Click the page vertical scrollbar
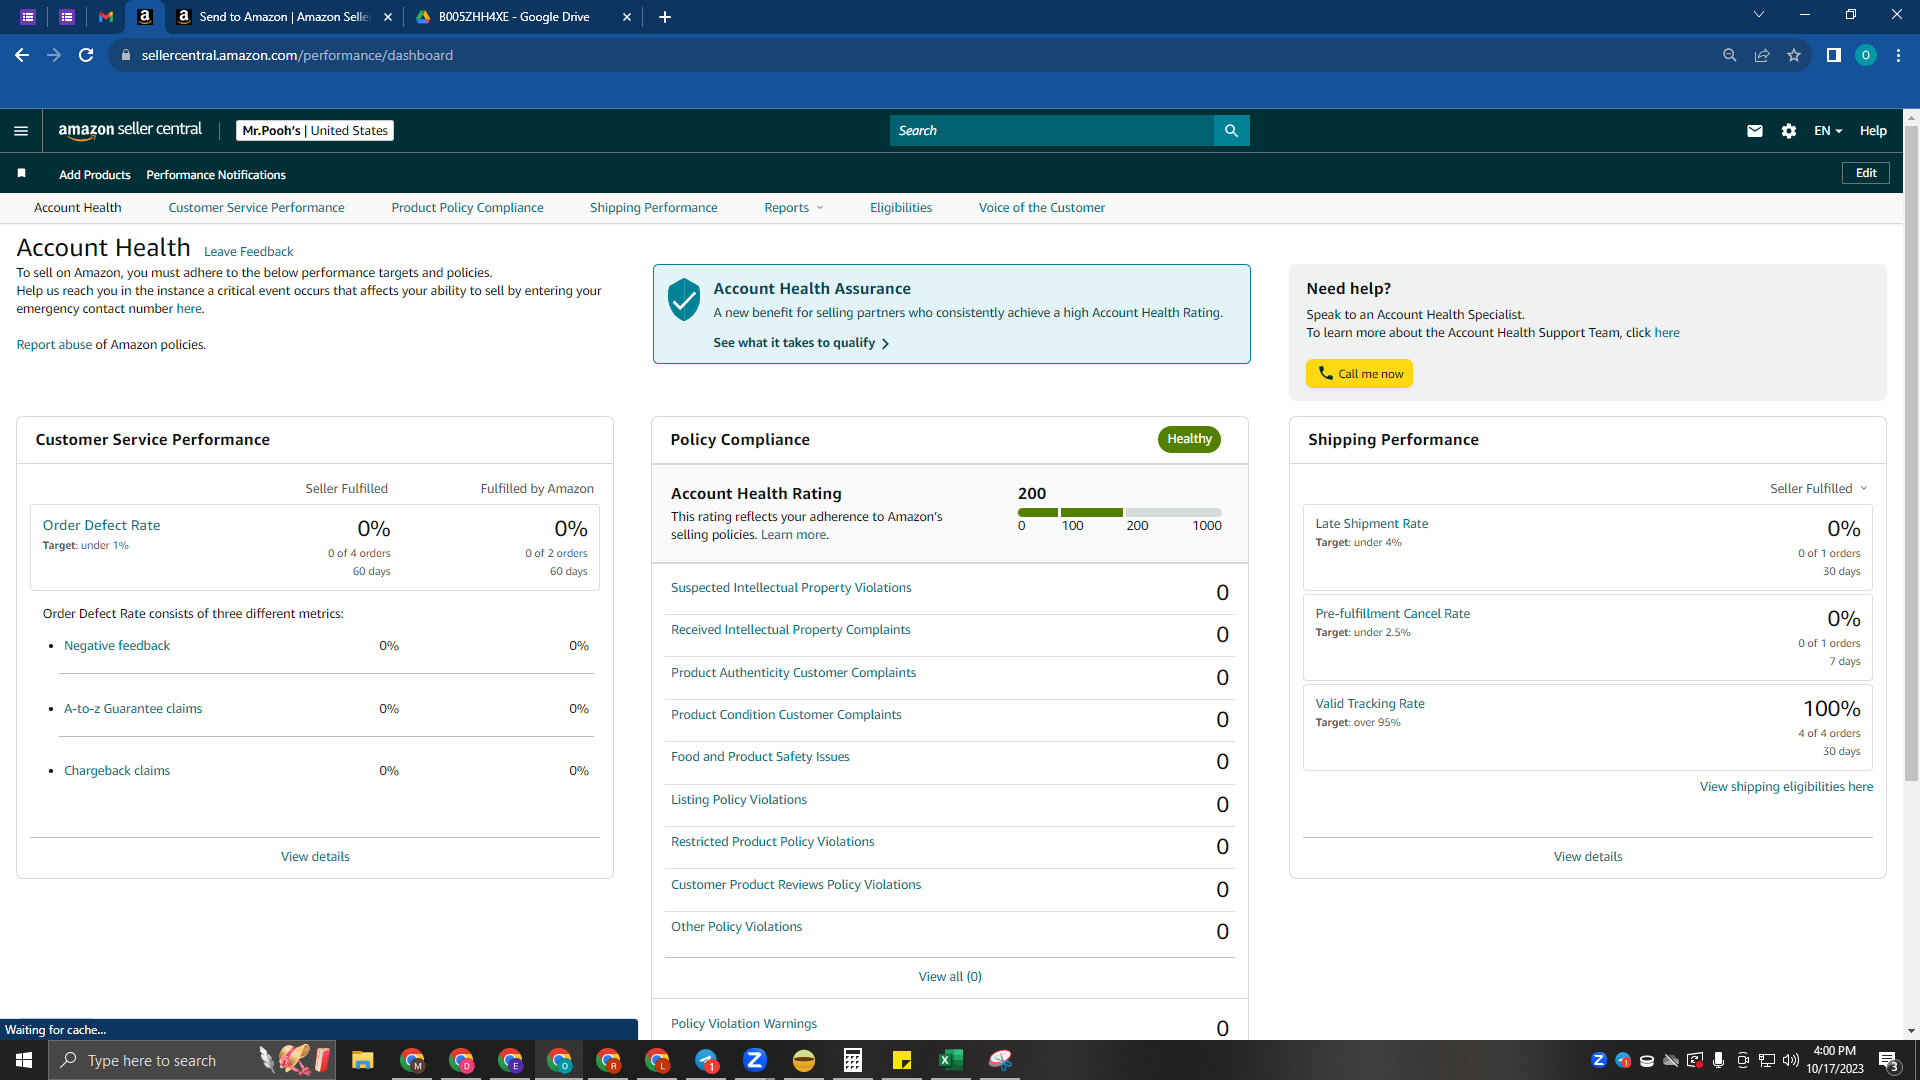The height and width of the screenshot is (1080, 1920). pyautogui.click(x=1911, y=452)
